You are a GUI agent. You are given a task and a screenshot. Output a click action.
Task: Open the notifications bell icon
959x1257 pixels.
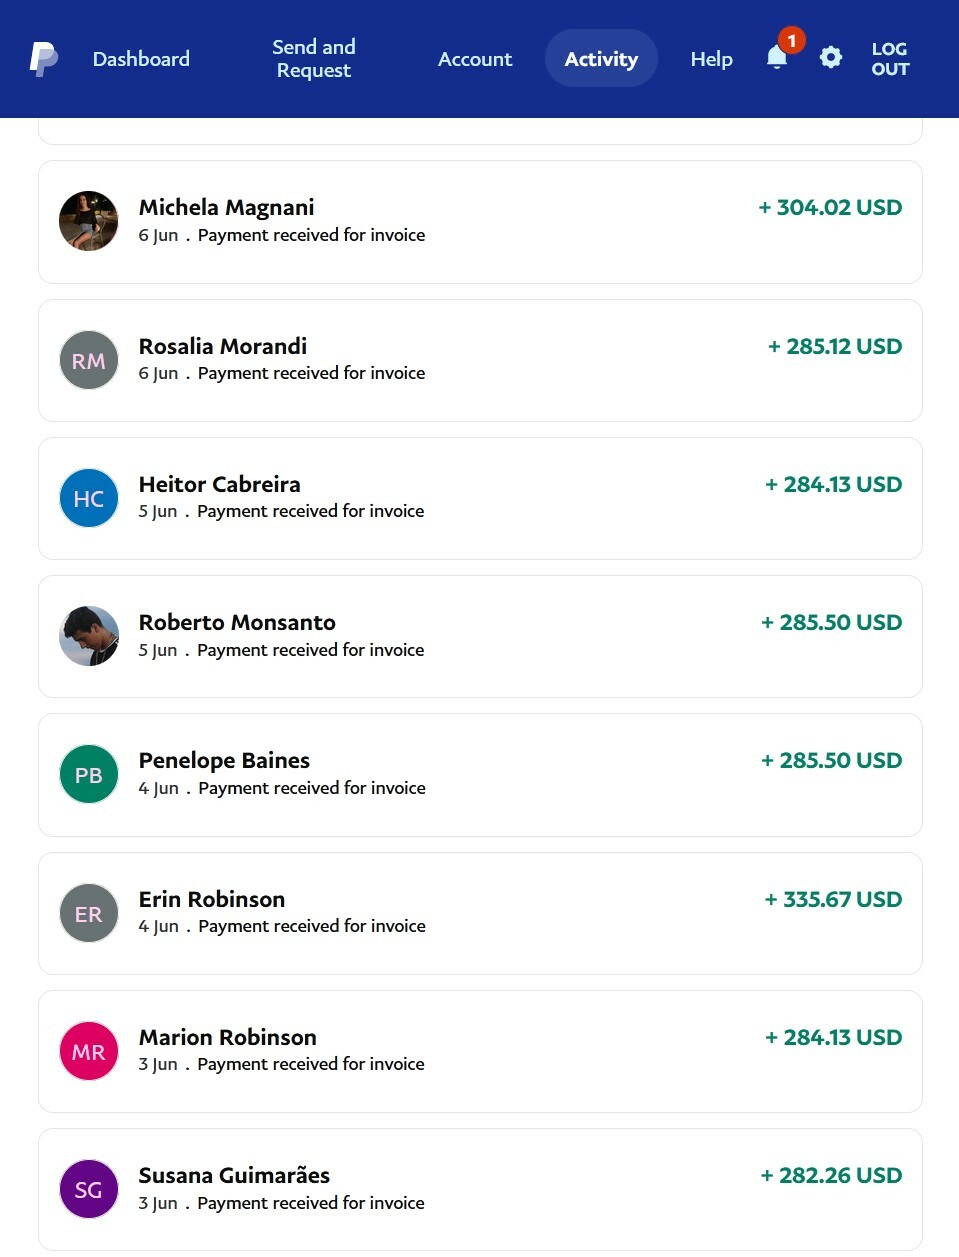(777, 57)
